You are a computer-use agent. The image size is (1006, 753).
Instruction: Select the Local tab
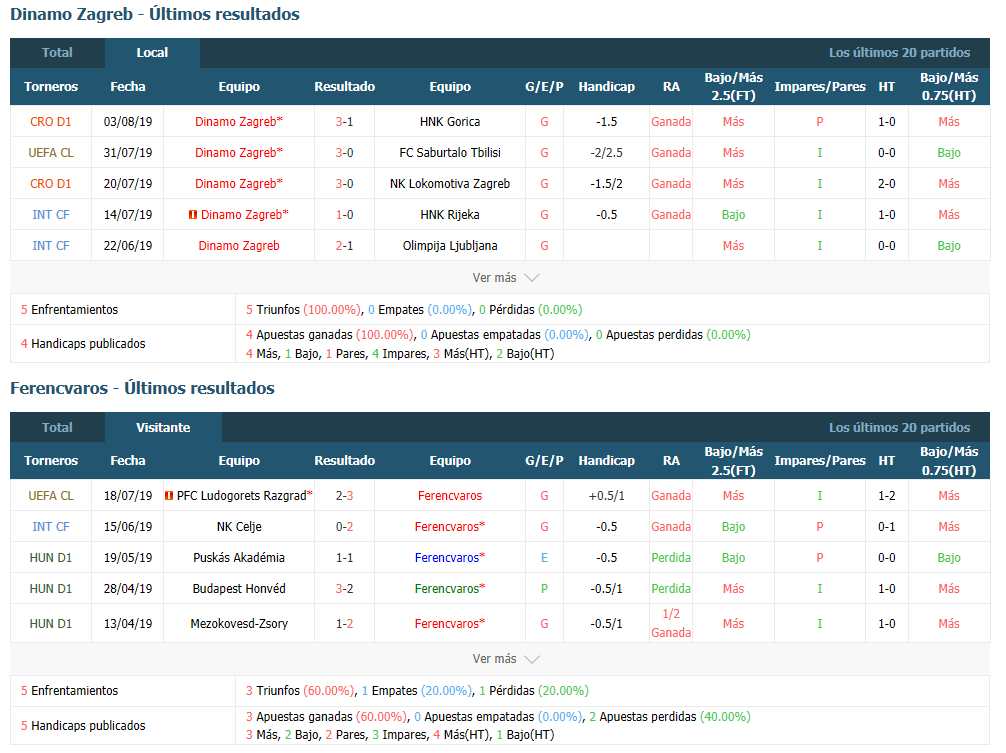pos(152,53)
